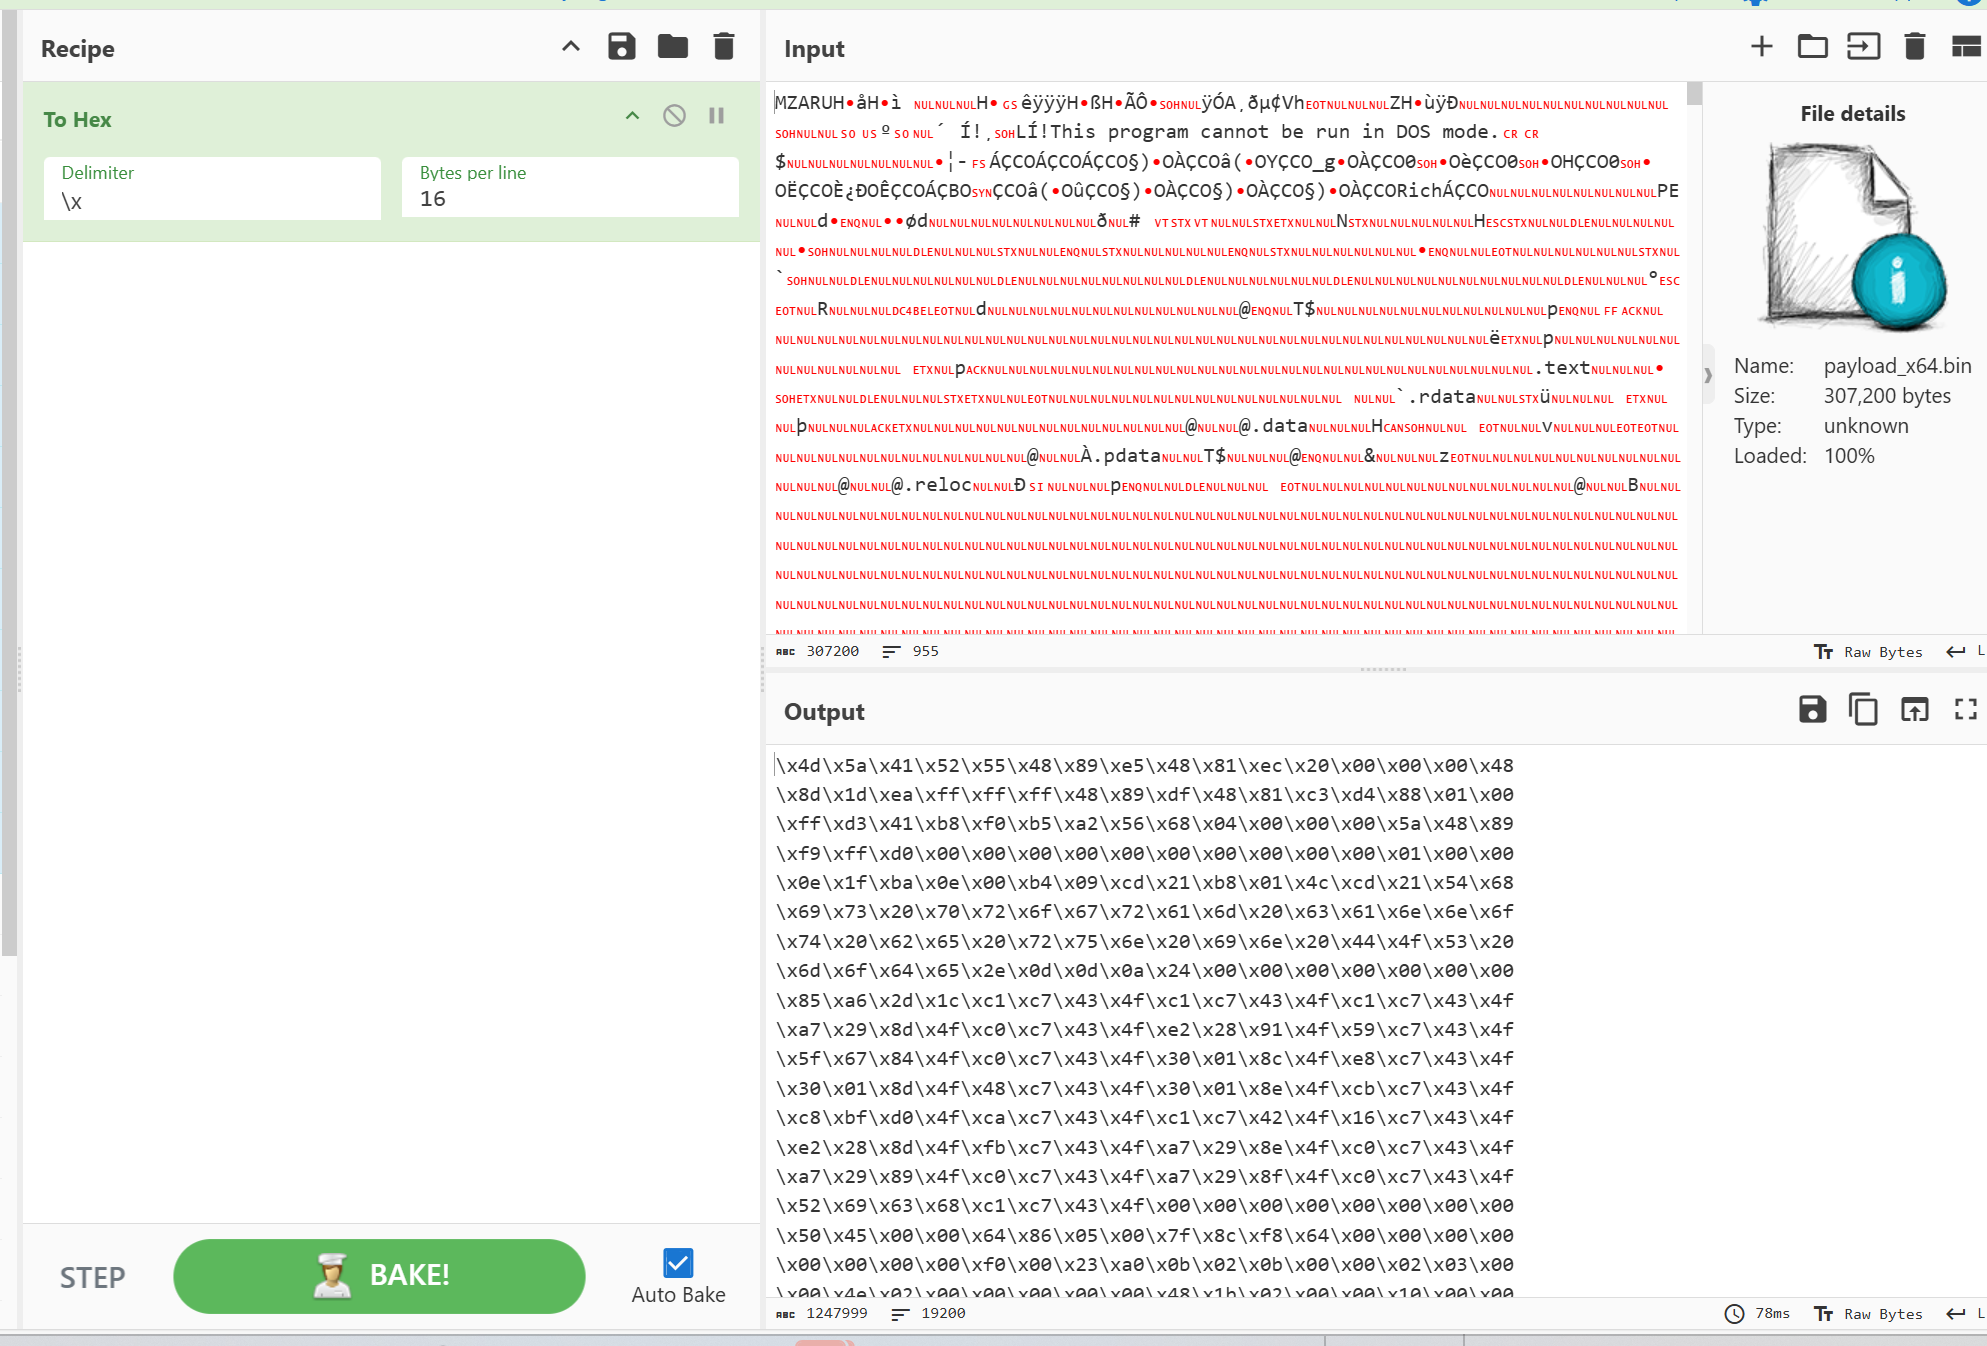Click the STEP button
This screenshot has width=1987, height=1346.
pos(92,1277)
